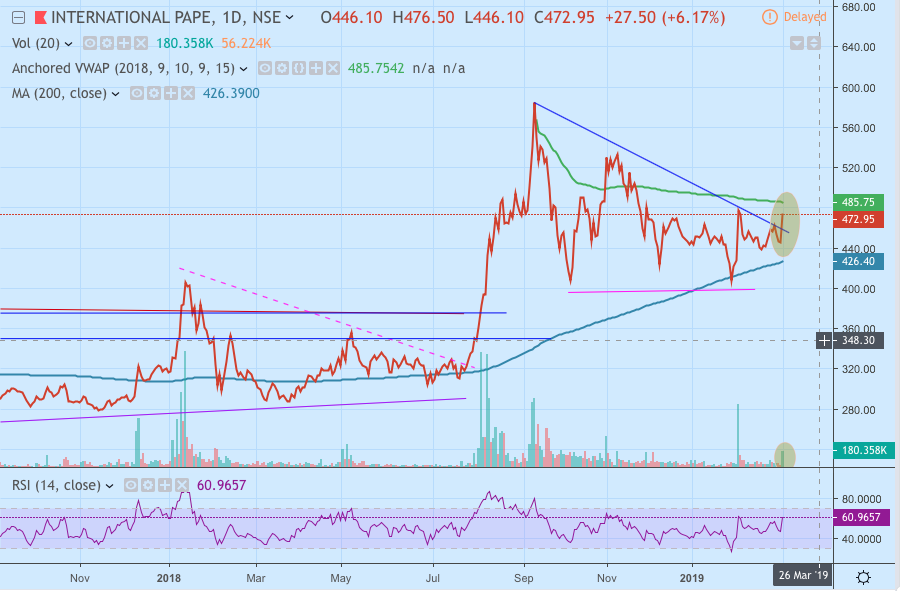This screenshot has width=900, height=591.
Task: Click the pane maximize up-down arrows button
Action: (814, 43)
